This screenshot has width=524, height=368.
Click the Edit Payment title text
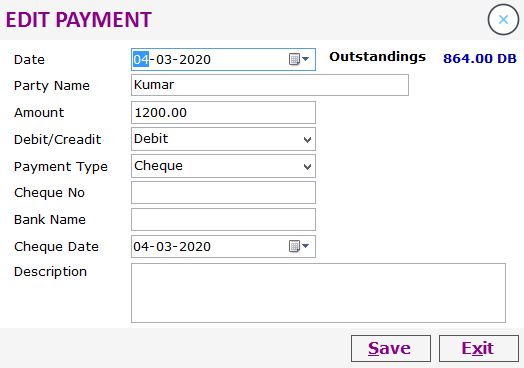(79, 20)
